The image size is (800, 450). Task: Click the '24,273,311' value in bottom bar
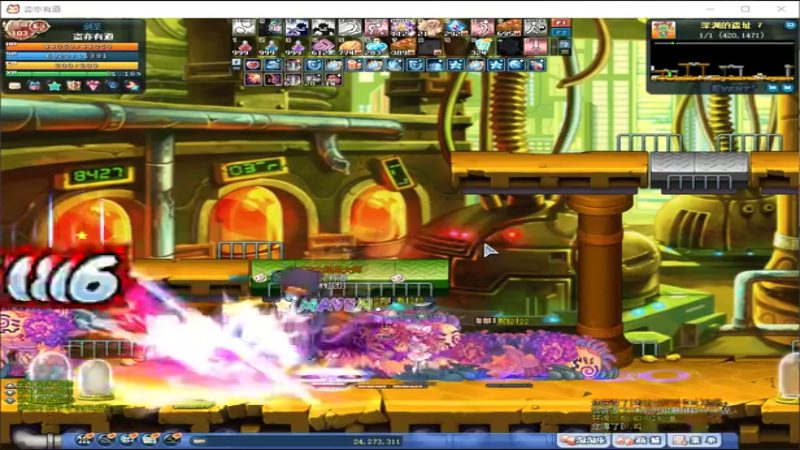(376, 441)
